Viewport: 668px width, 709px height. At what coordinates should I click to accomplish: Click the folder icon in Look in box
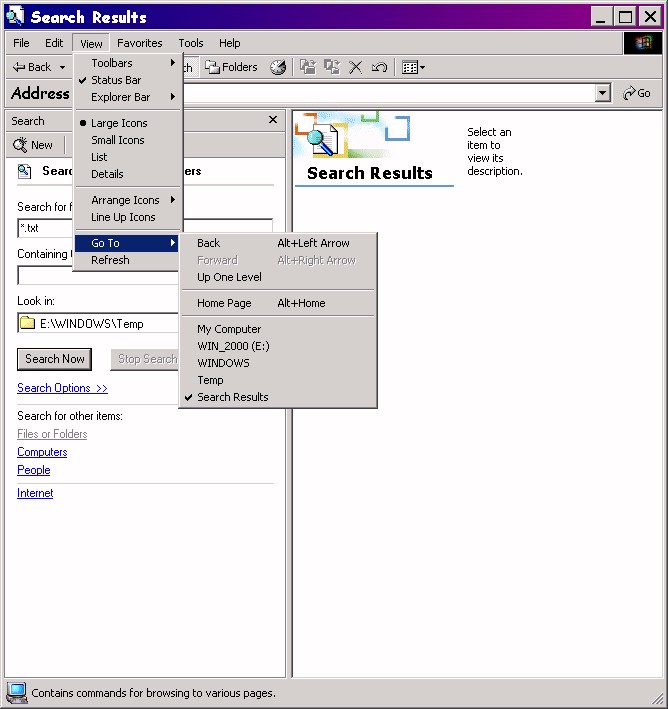click(x=28, y=323)
